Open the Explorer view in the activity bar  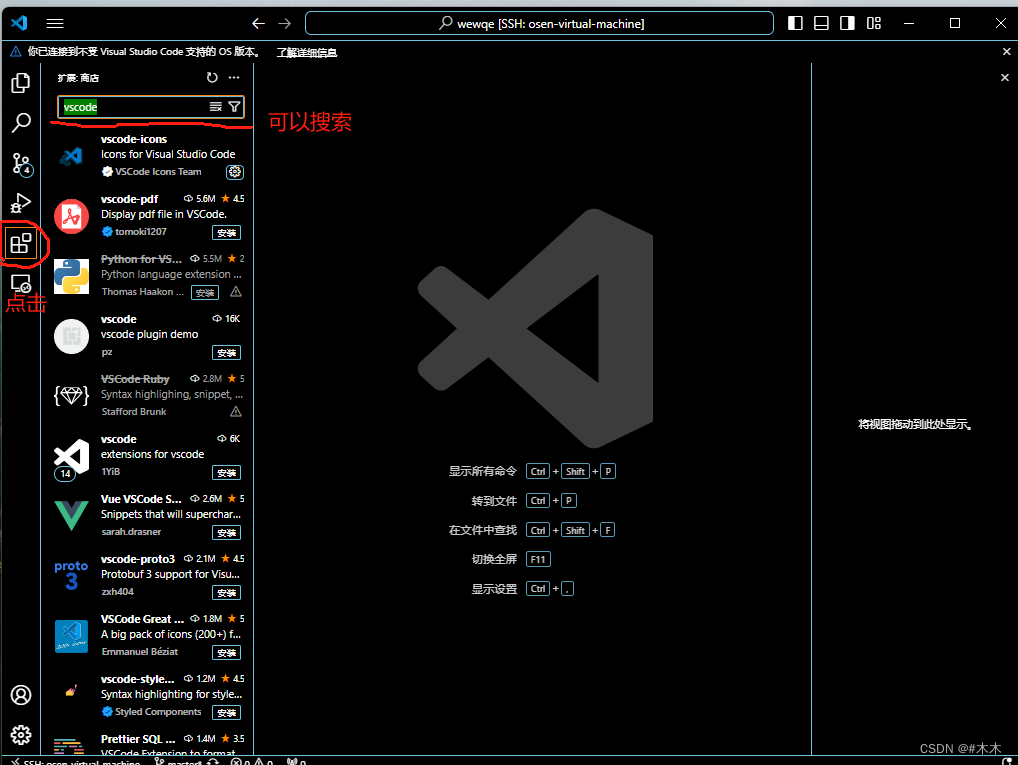(21, 82)
